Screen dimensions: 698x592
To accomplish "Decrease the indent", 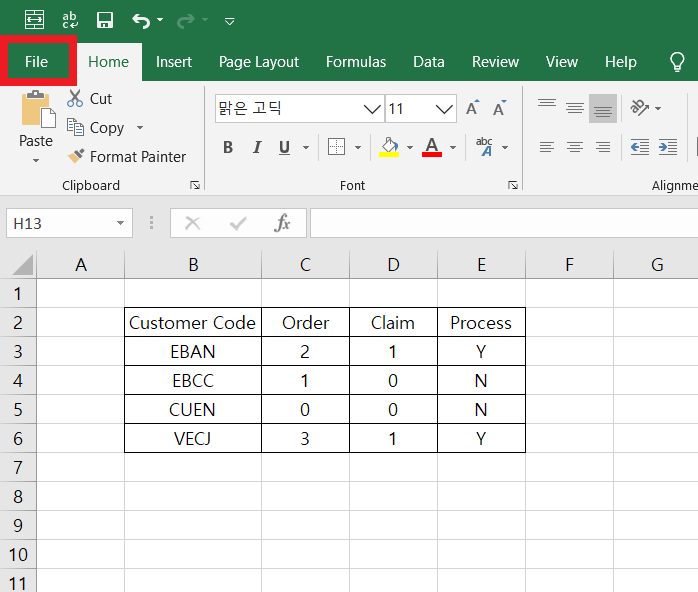I will 640,147.
